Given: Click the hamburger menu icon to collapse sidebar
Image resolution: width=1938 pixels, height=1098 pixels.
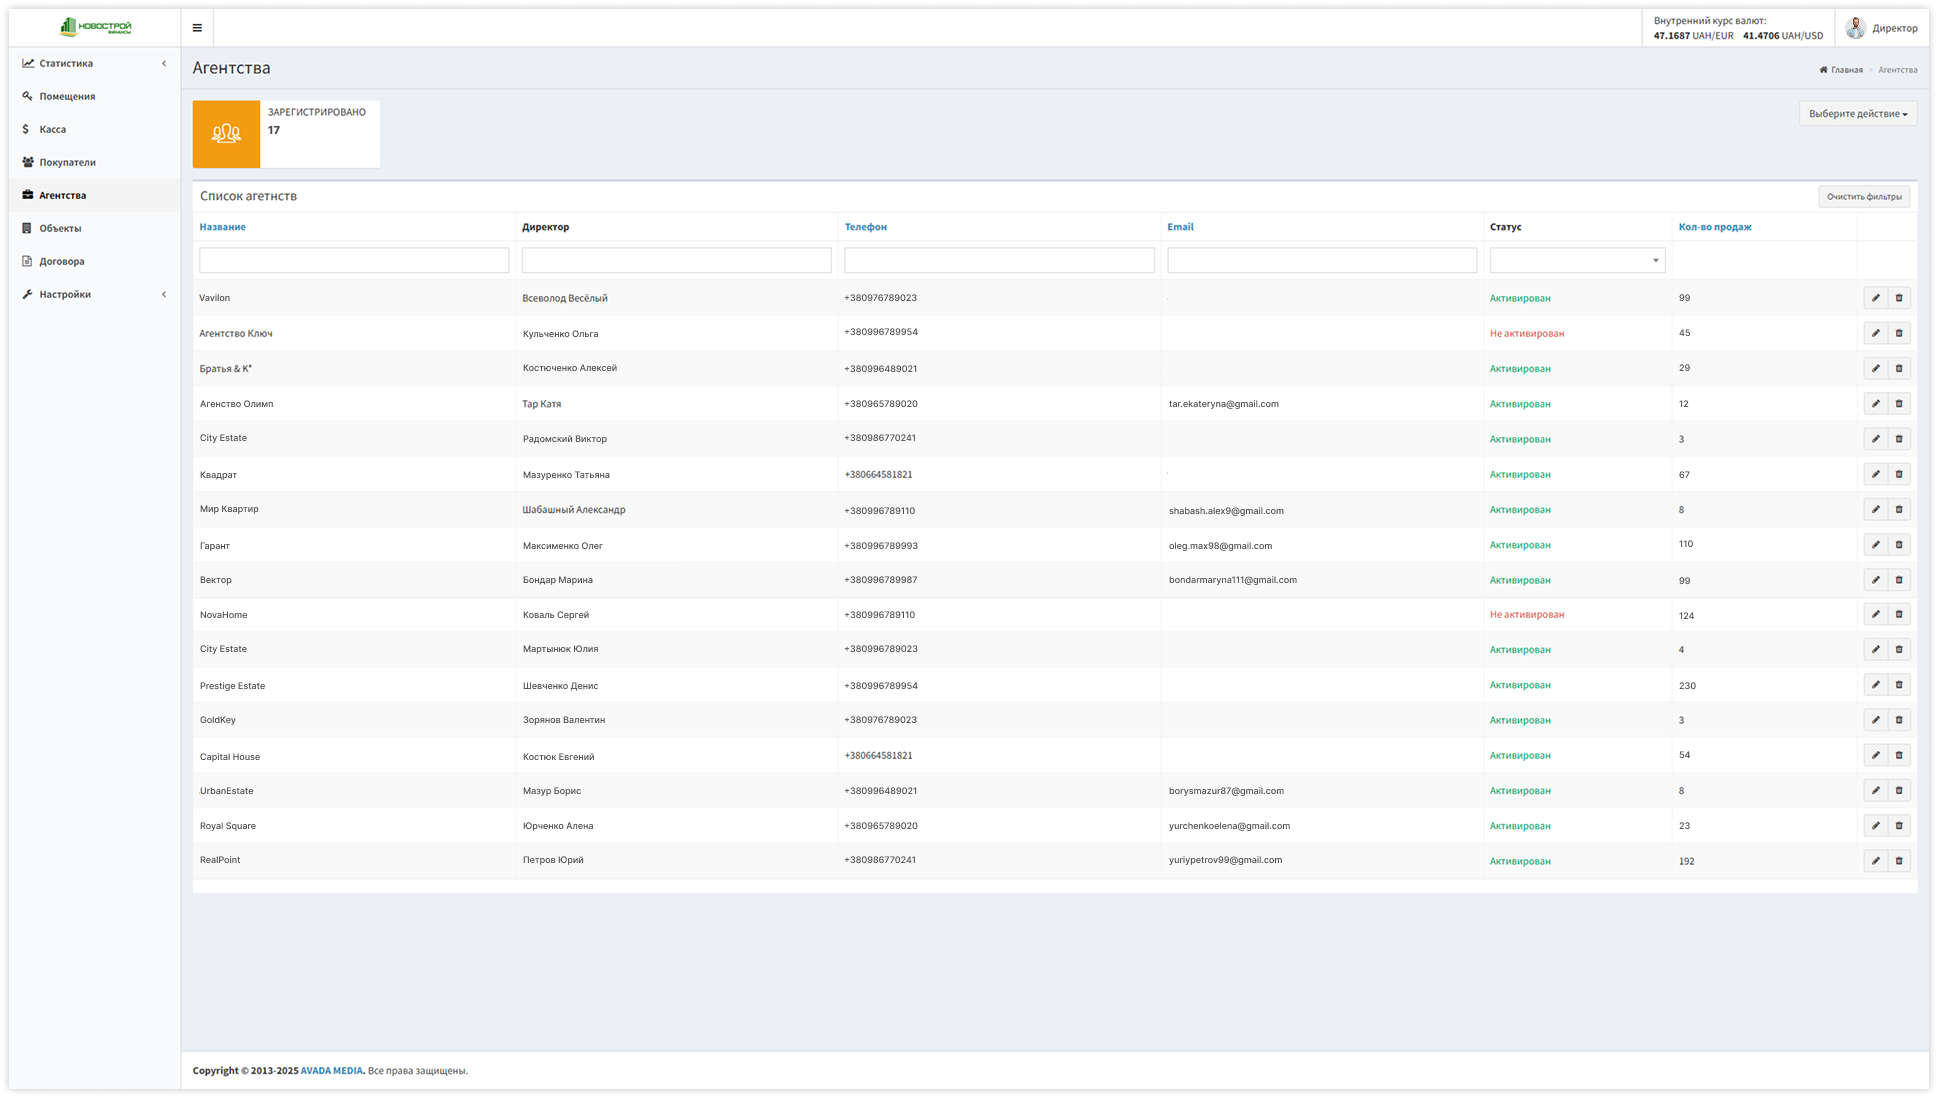Looking at the screenshot, I should (197, 27).
